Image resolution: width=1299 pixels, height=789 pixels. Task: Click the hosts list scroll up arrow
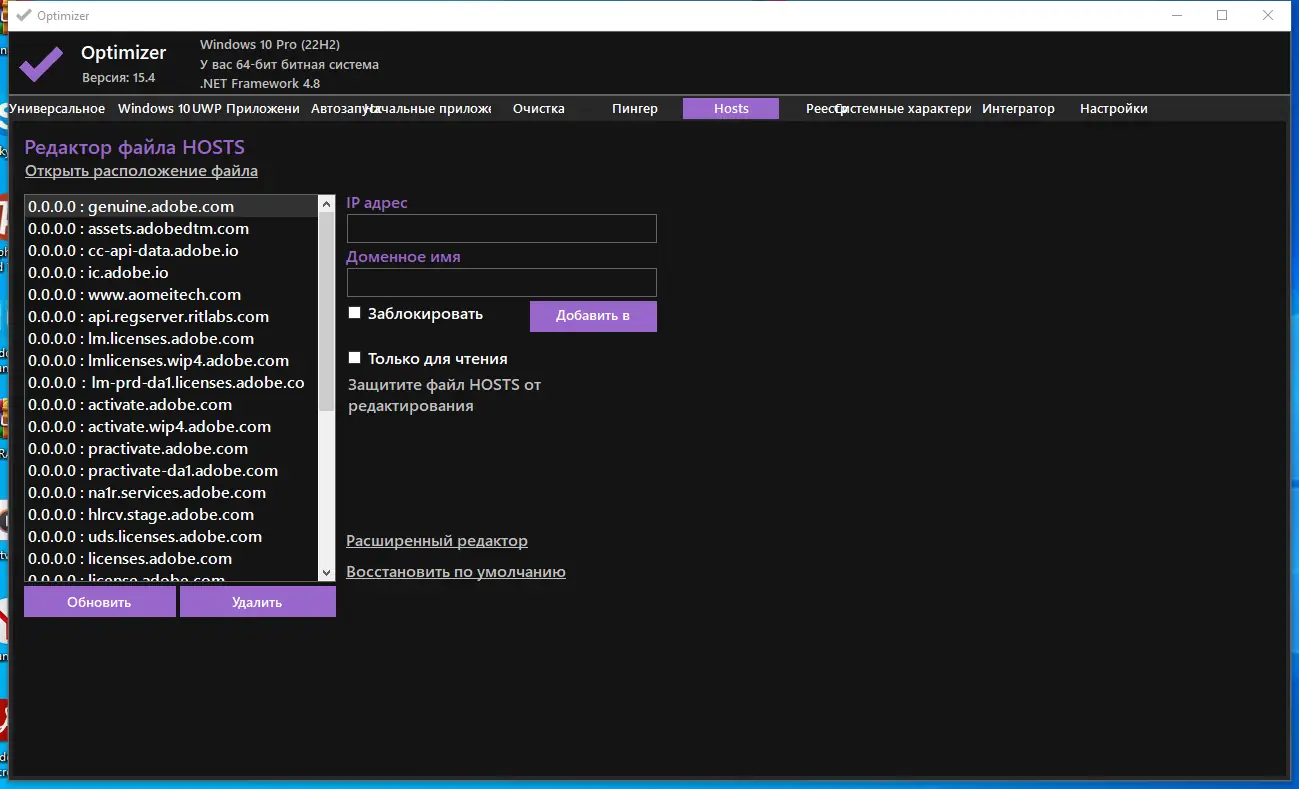tap(326, 204)
